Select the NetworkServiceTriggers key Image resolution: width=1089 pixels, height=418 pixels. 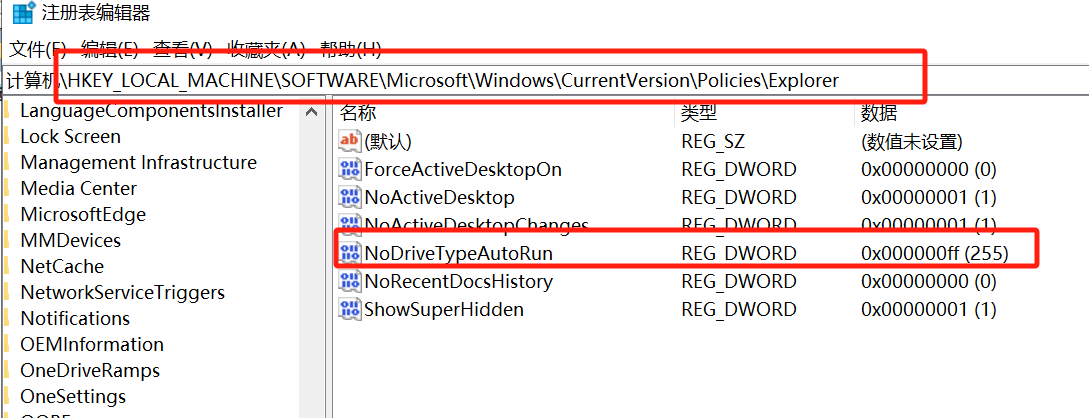click(122, 292)
